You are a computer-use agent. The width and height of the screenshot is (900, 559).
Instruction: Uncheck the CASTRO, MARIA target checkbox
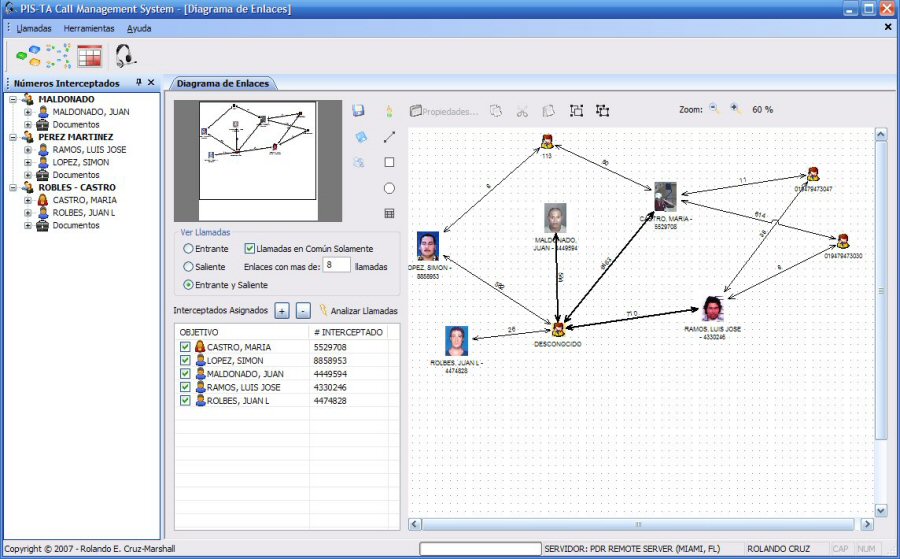pyautogui.click(x=185, y=347)
